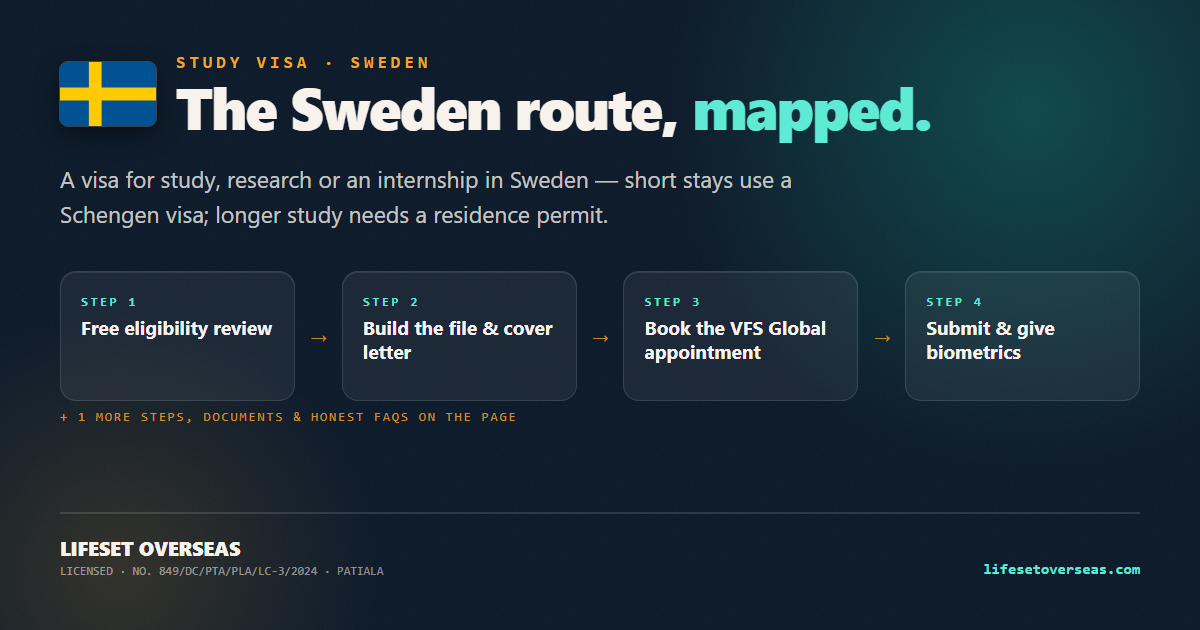This screenshot has width=1200, height=630.
Task: Select the license number text line
Action: pyautogui.click(x=222, y=572)
